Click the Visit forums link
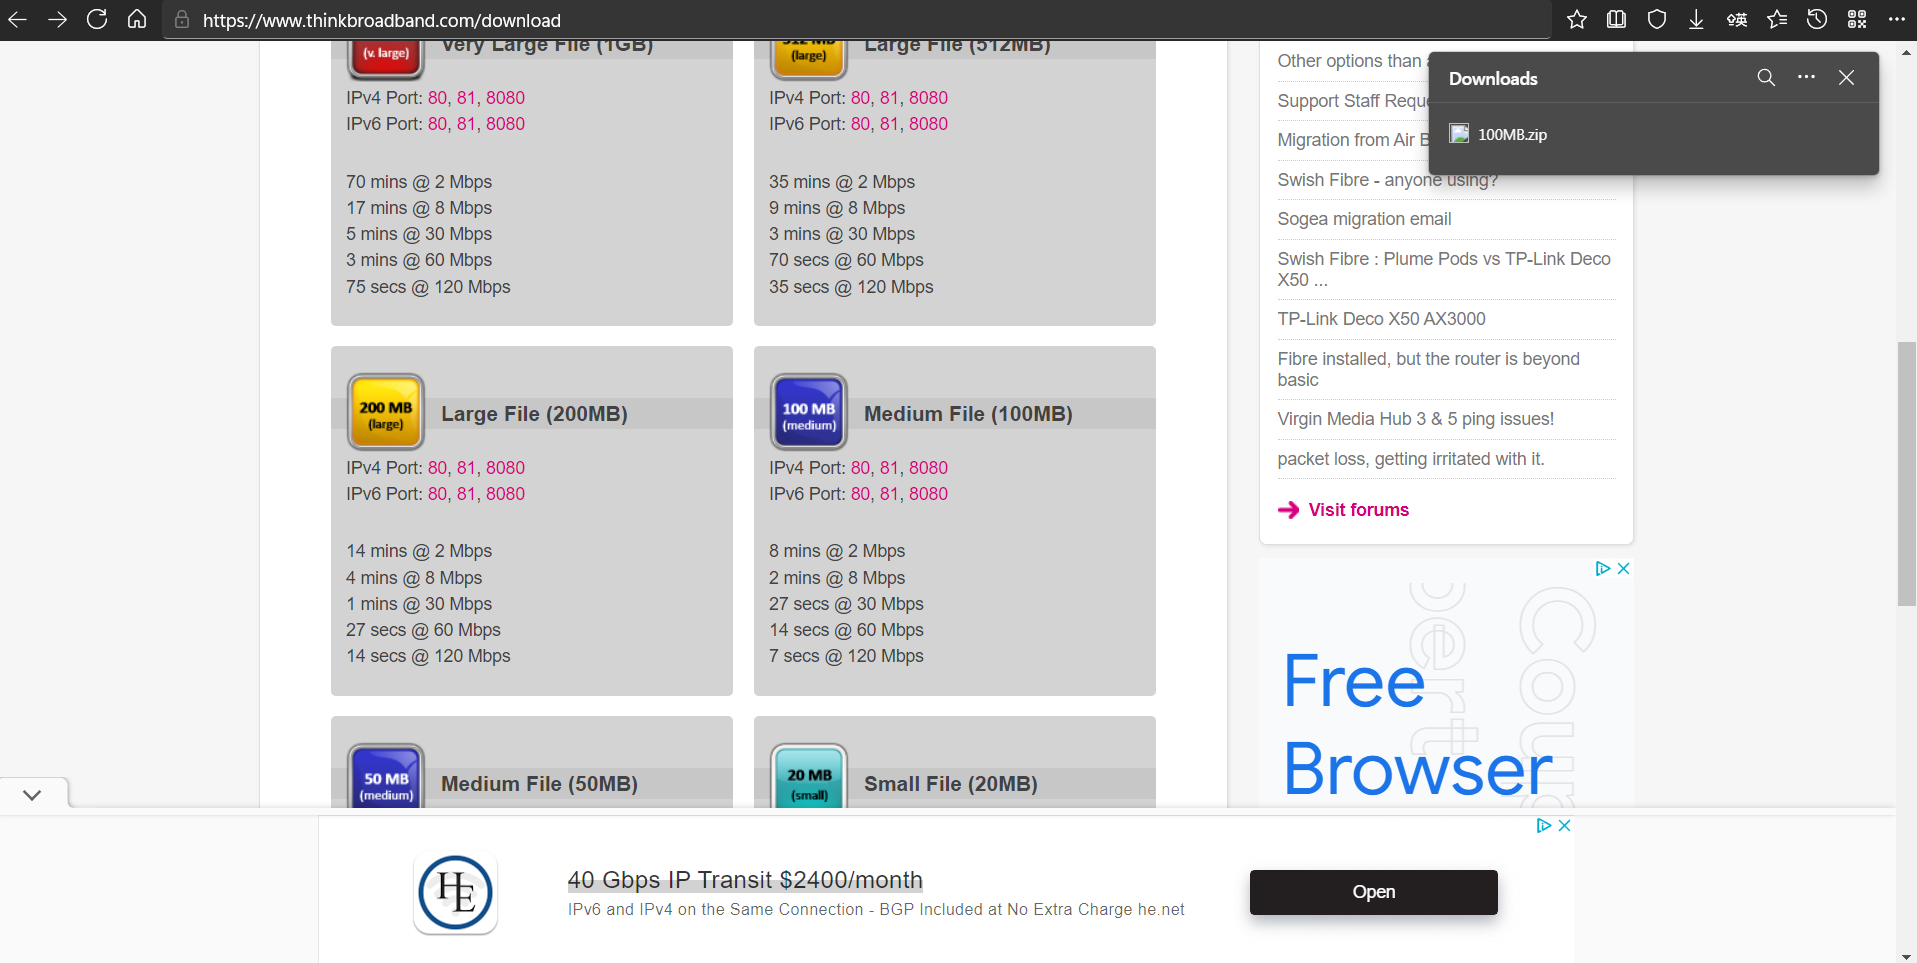The height and width of the screenshot is (963, 1917). [x=1358, y=509]
